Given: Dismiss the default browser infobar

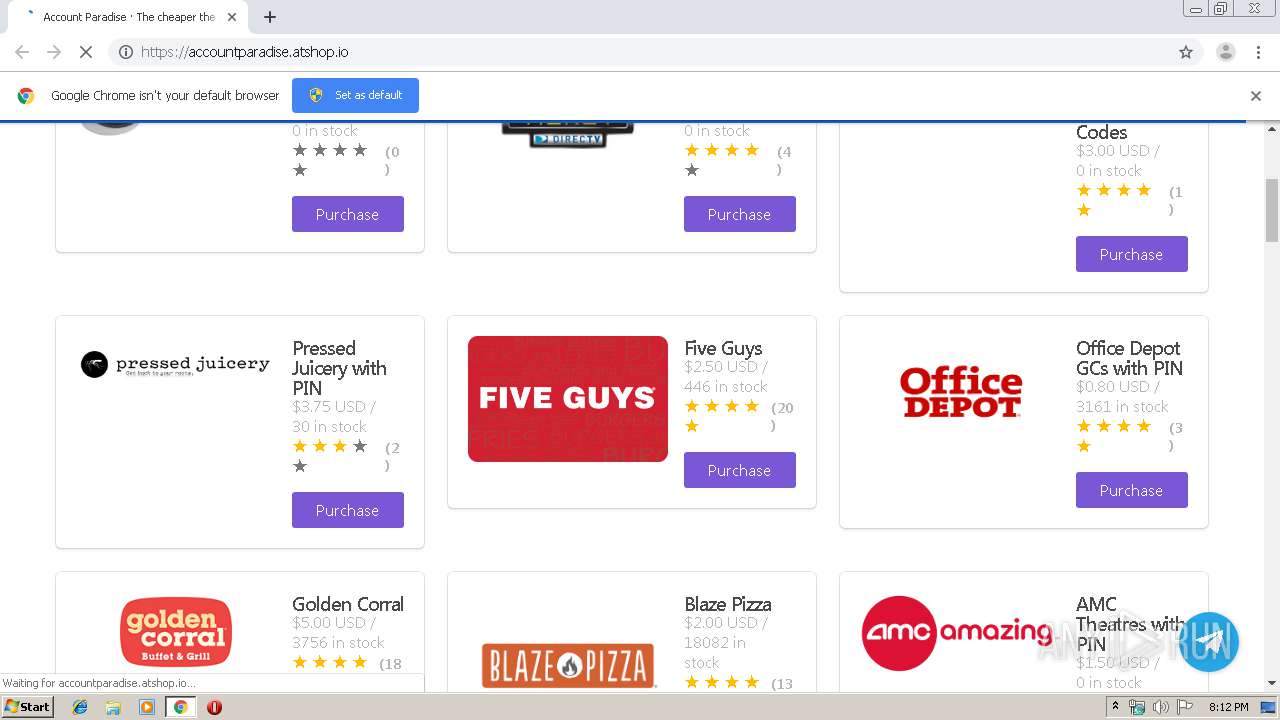Looking at the screenshot, I should click(x=1256, y=96).
